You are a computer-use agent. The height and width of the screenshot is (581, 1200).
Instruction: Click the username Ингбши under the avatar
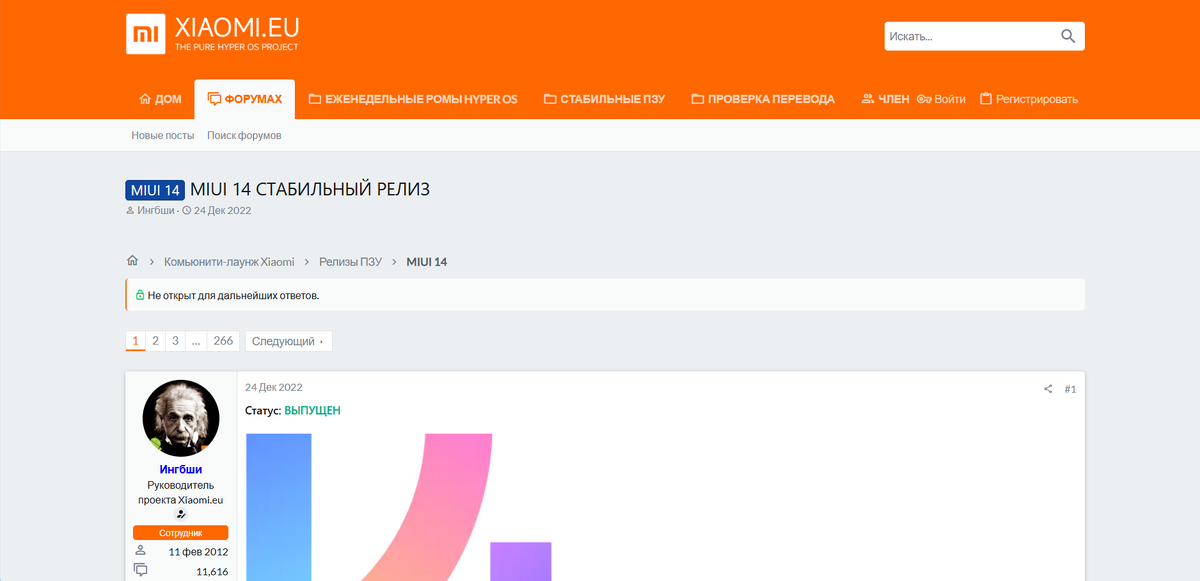[181, 469]
